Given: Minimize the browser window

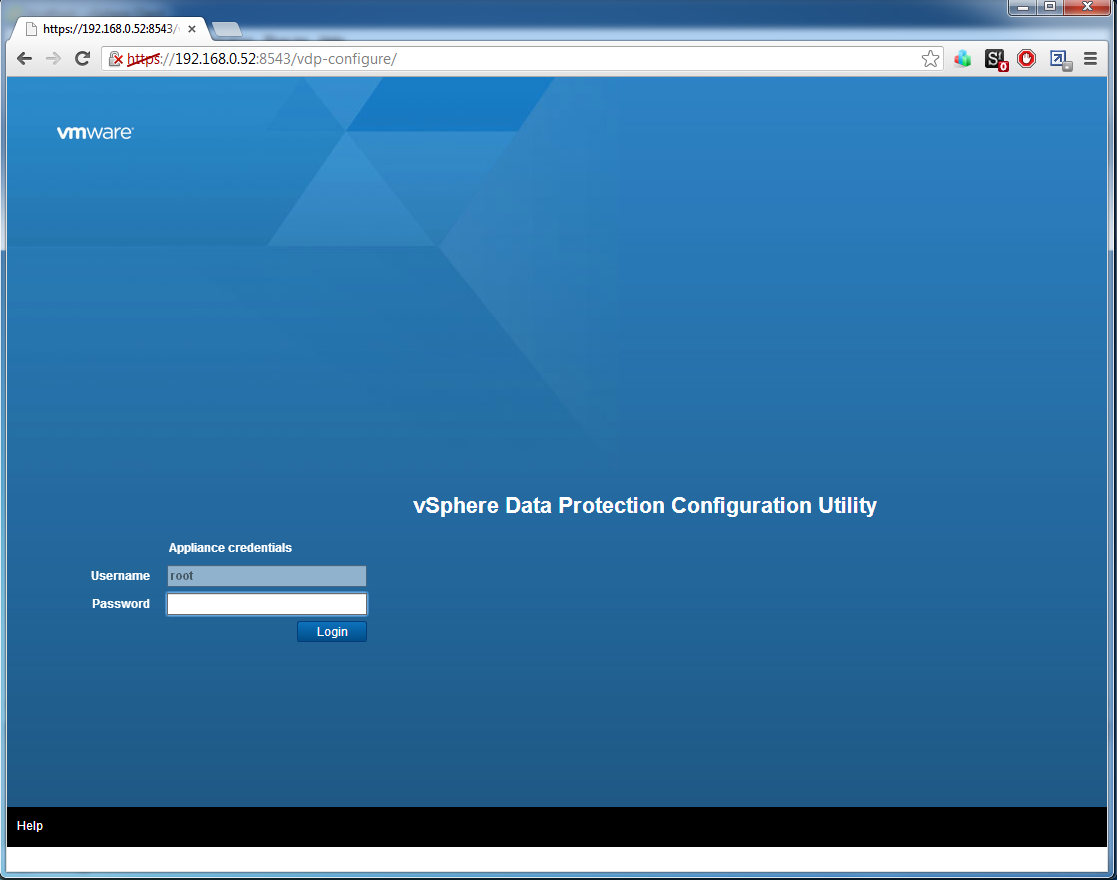Looking at the screenshot, I should click(x=1024, y=7).
